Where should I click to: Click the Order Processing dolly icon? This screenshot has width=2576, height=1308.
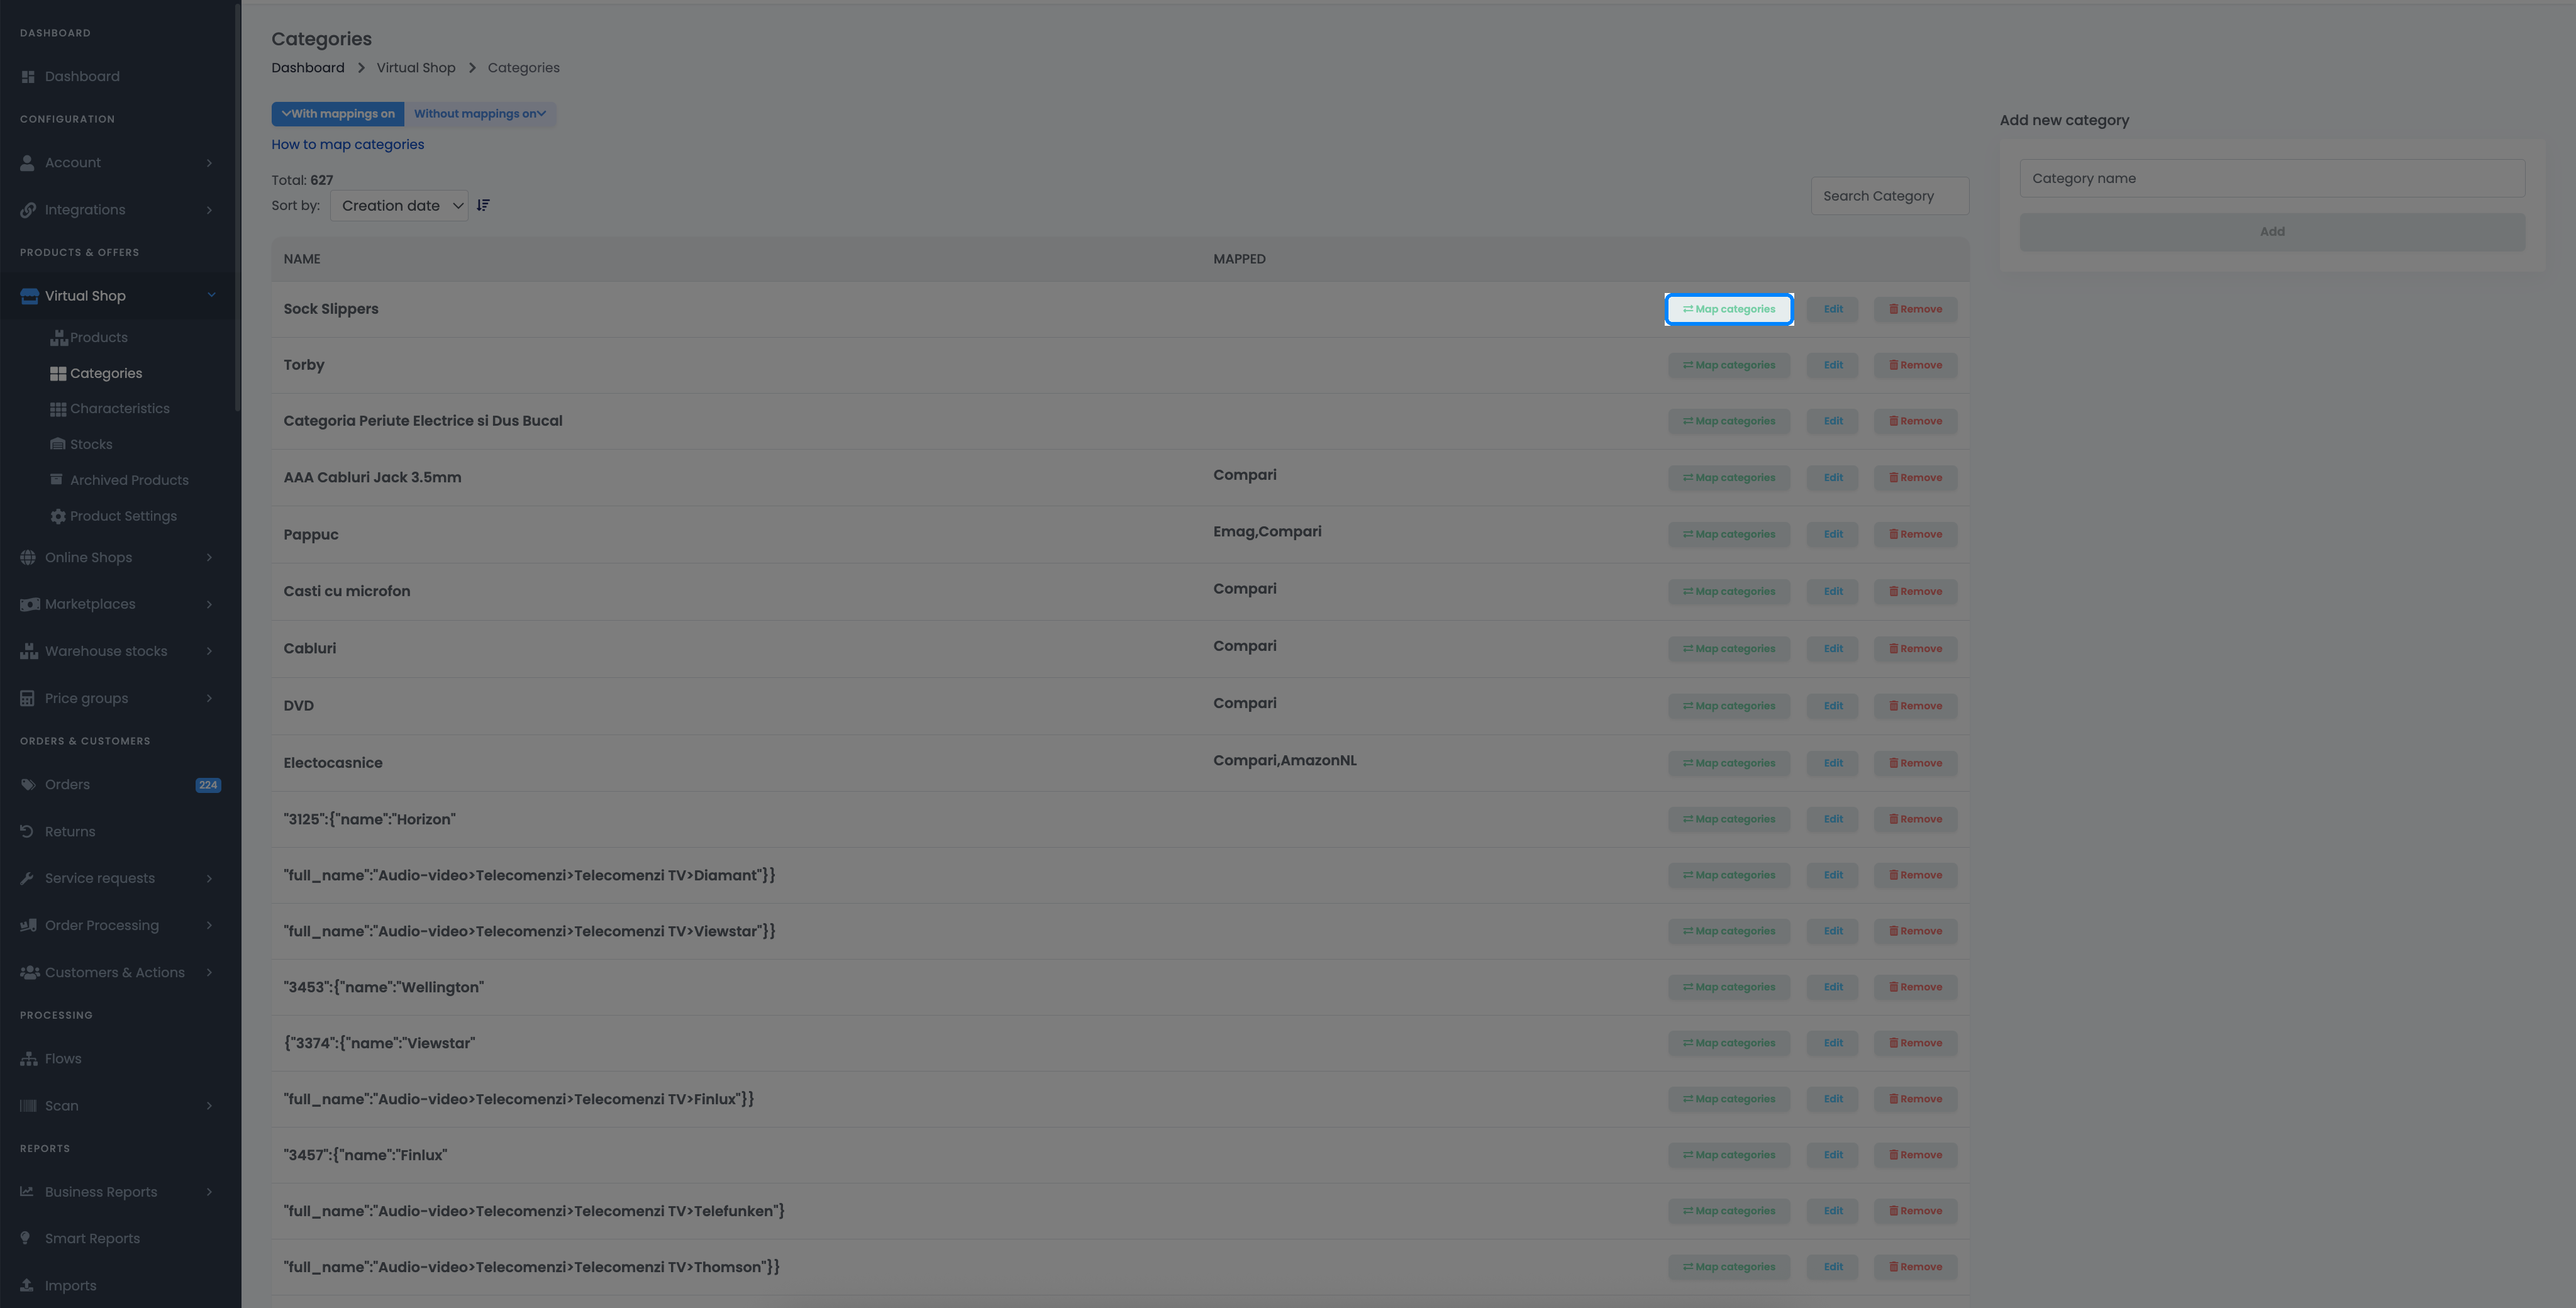[29, 926]
